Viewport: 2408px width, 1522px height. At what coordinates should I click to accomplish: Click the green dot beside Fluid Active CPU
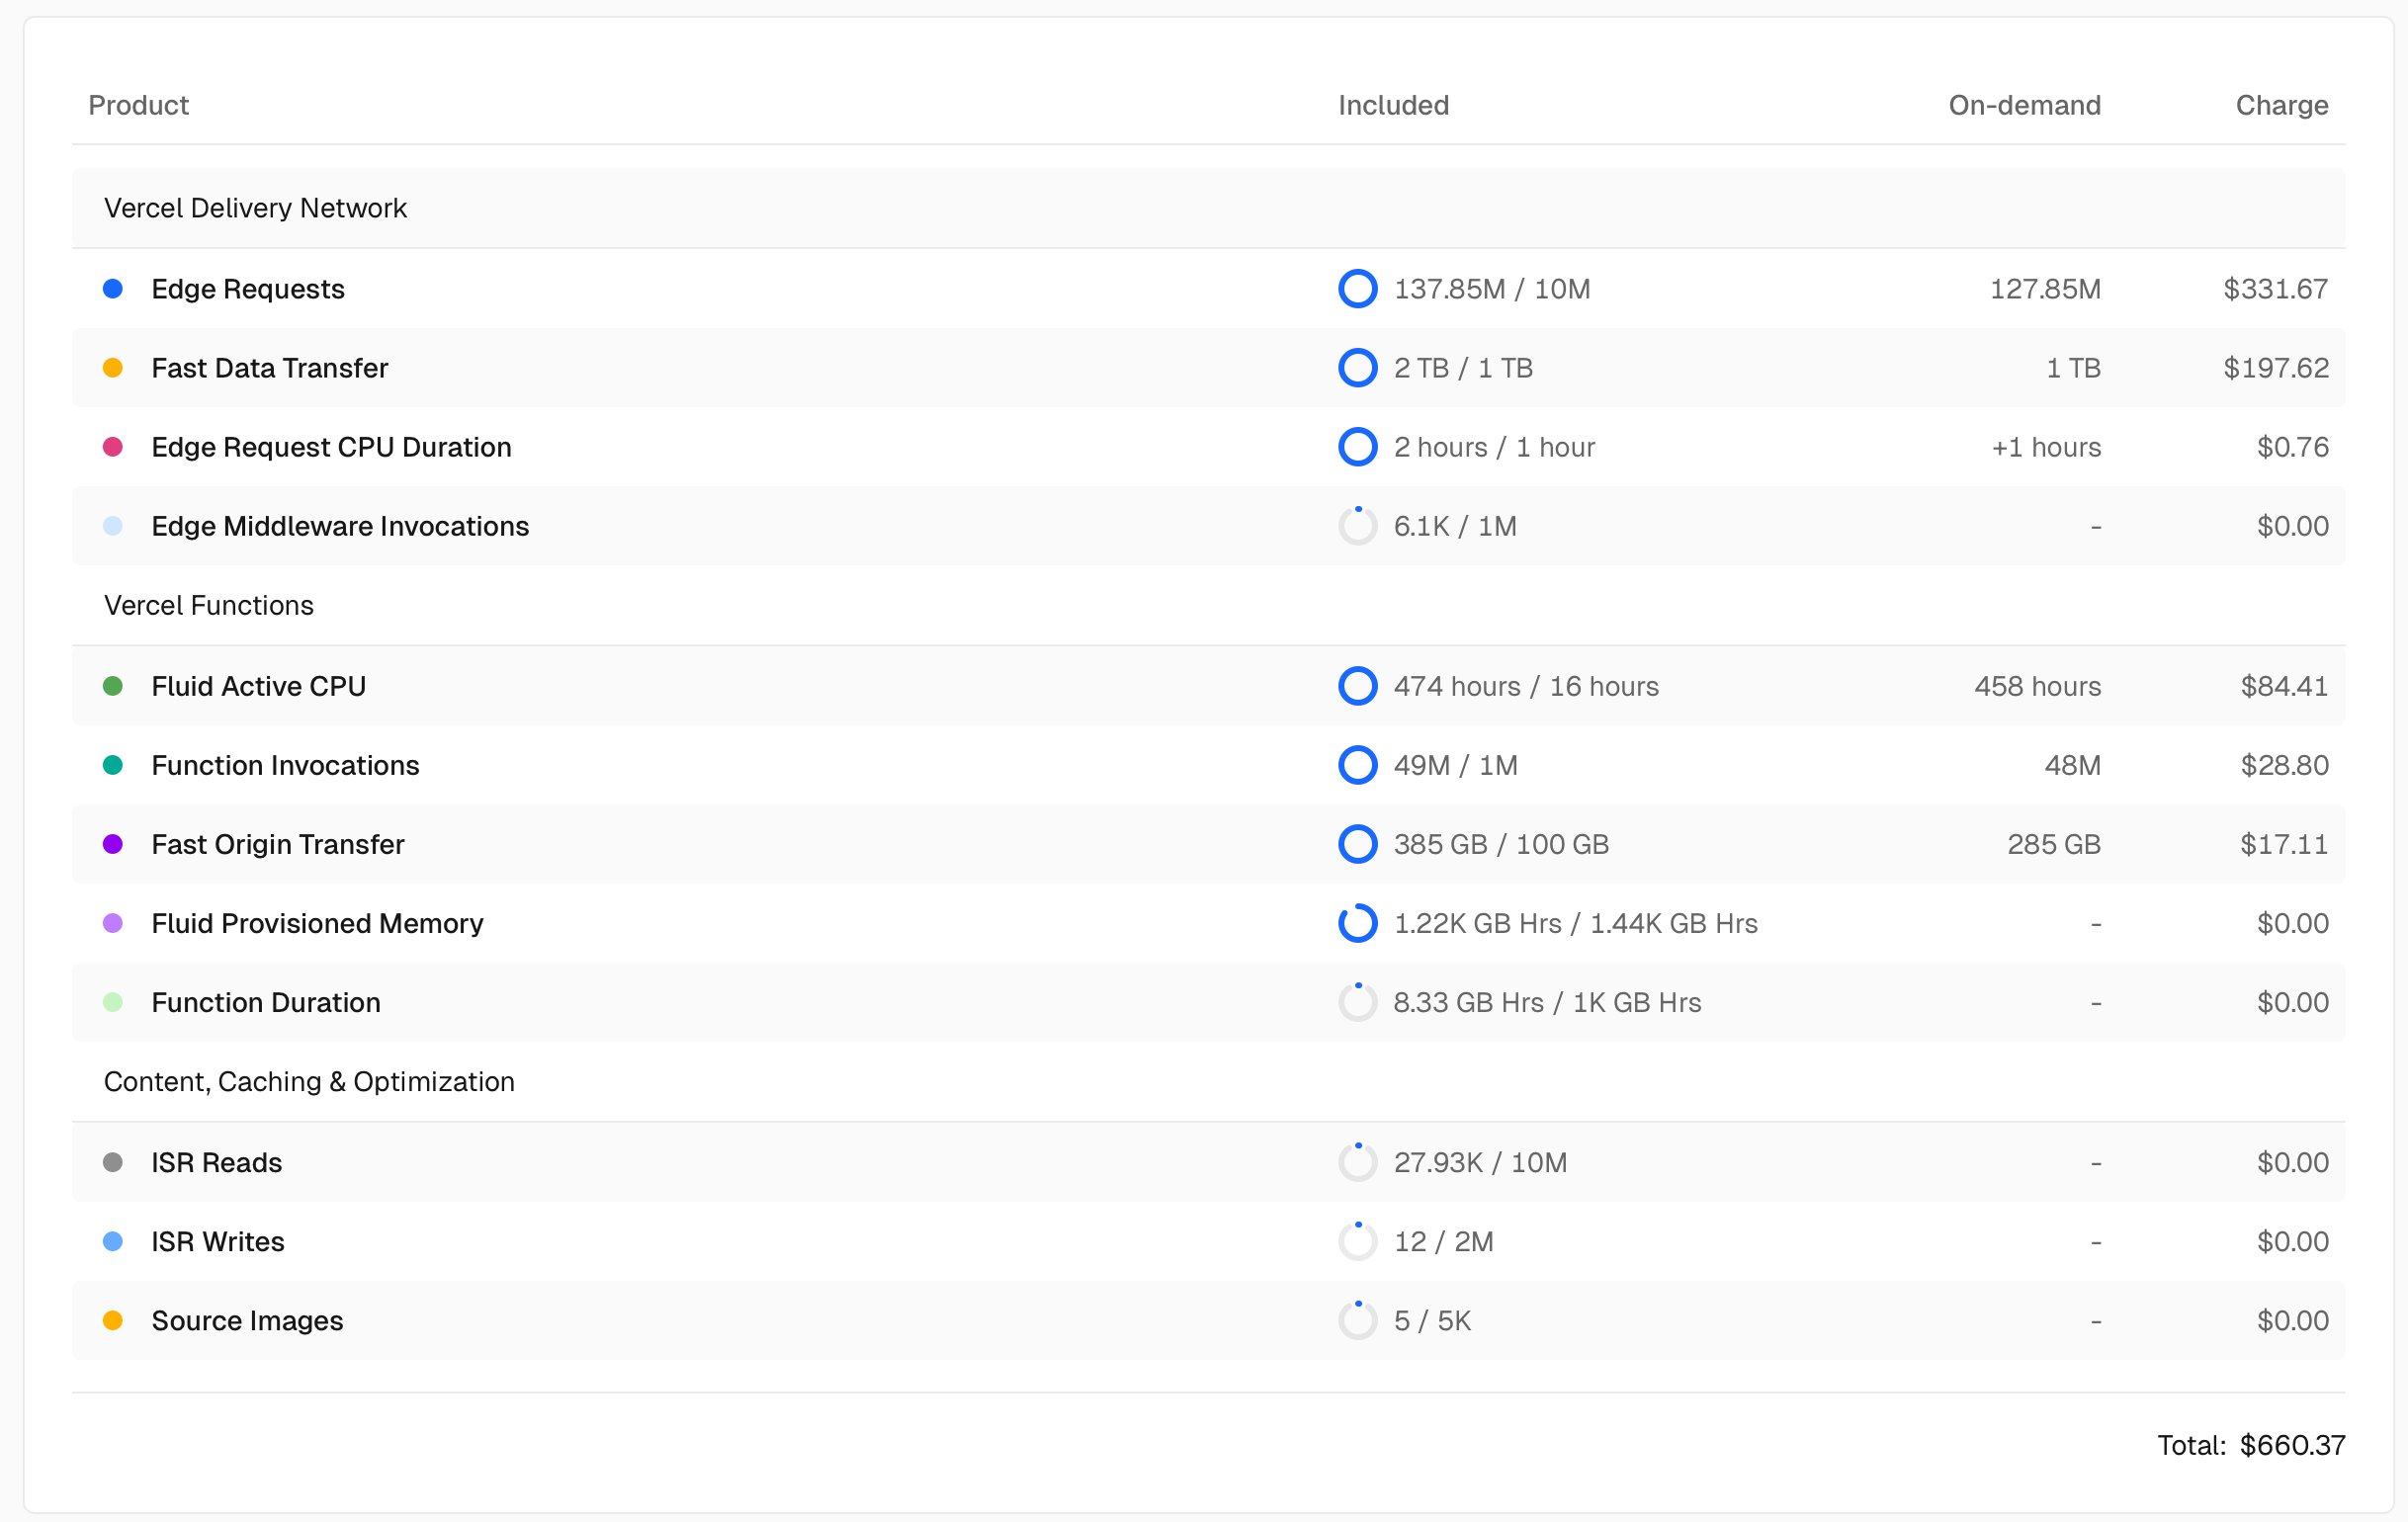point(113,686)
